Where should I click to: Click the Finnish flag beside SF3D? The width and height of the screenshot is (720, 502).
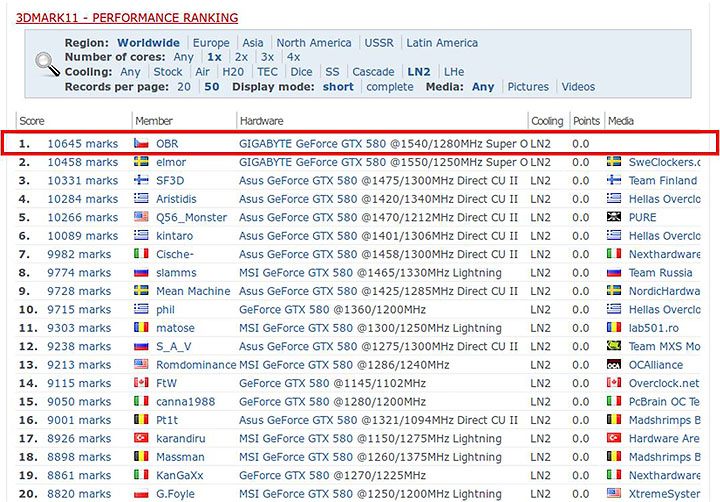click(x=141, y=180)
